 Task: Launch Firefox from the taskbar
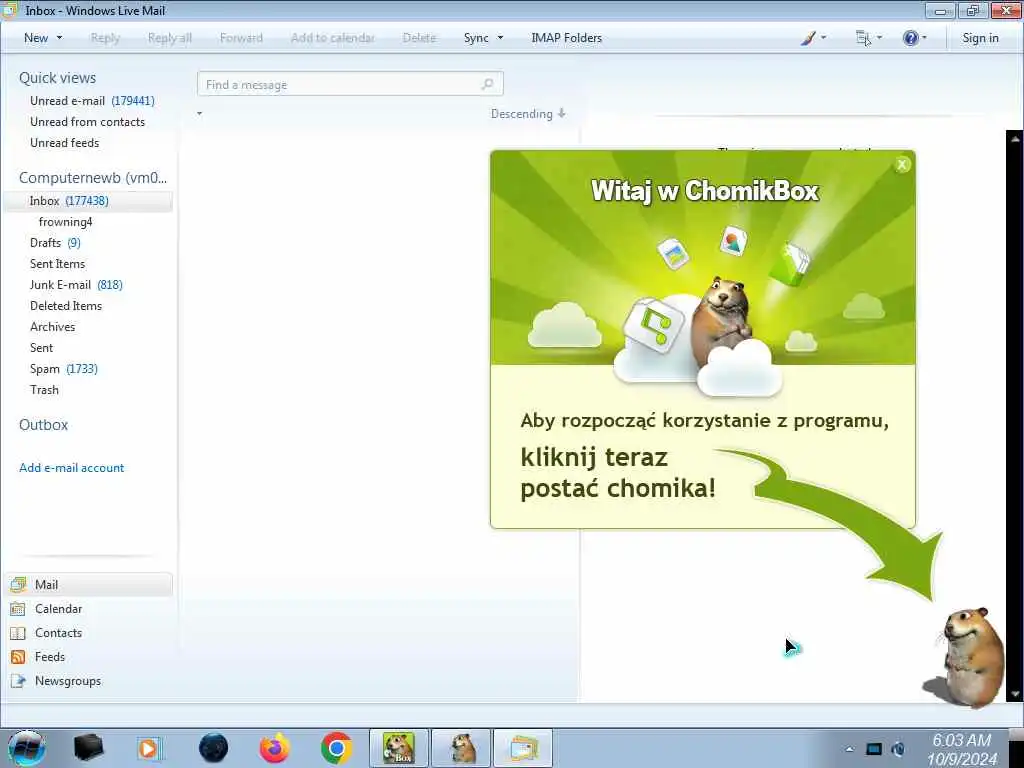tap(274, 748)
